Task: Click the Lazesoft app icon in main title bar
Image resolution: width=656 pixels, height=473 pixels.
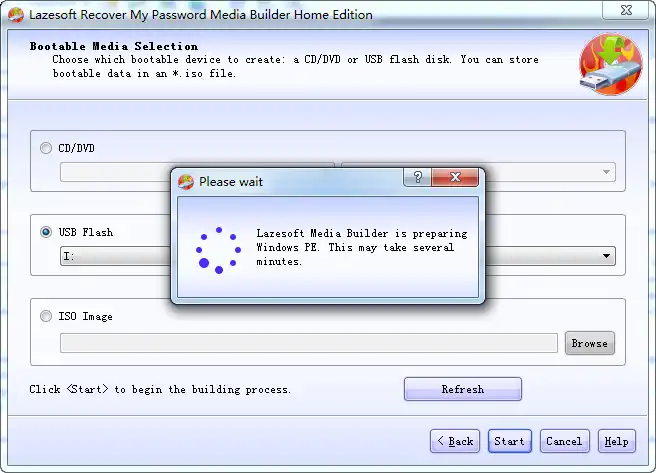Action: (16, 15)
